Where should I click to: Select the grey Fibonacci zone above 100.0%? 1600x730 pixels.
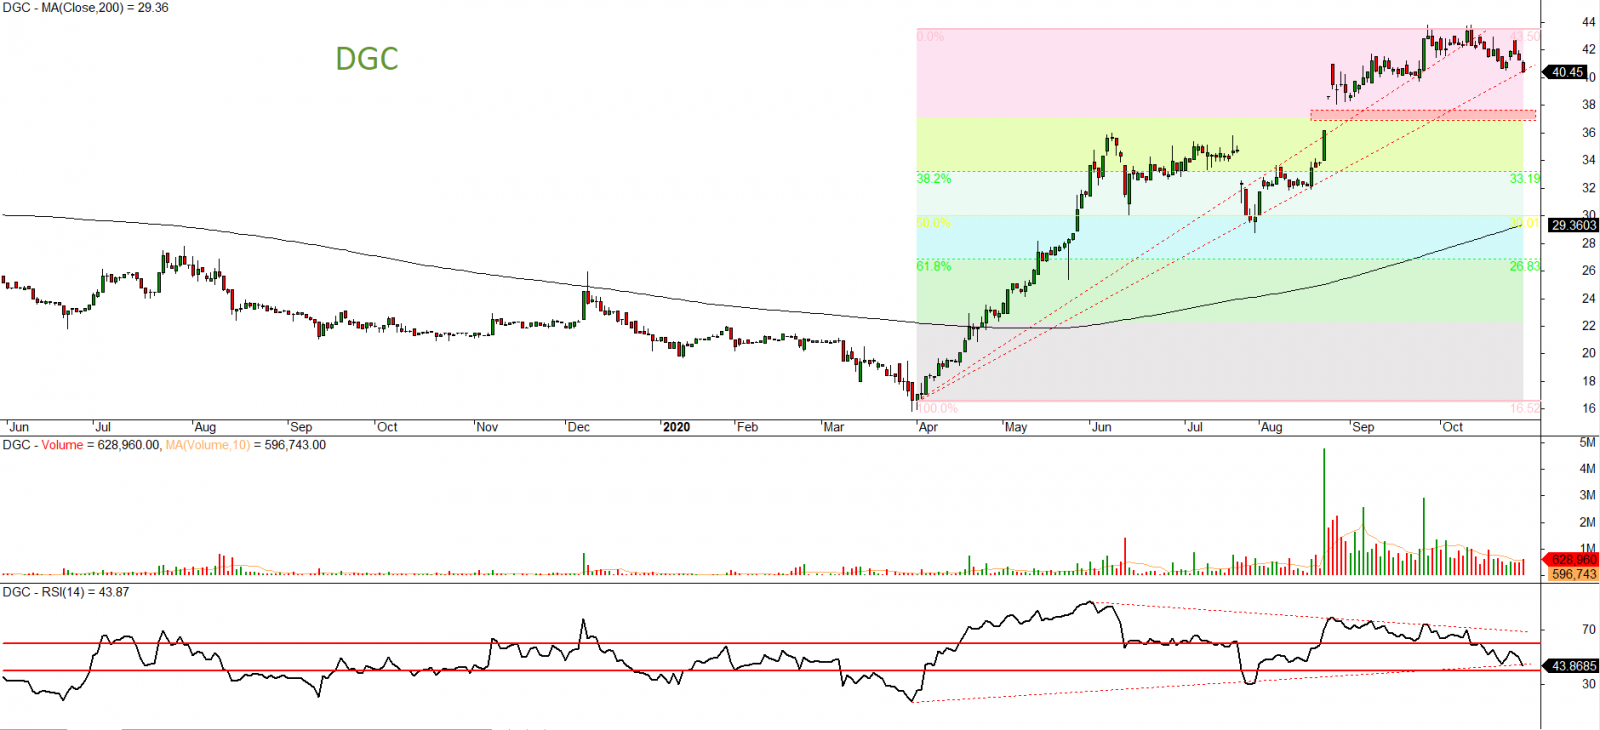[1220, 361]
